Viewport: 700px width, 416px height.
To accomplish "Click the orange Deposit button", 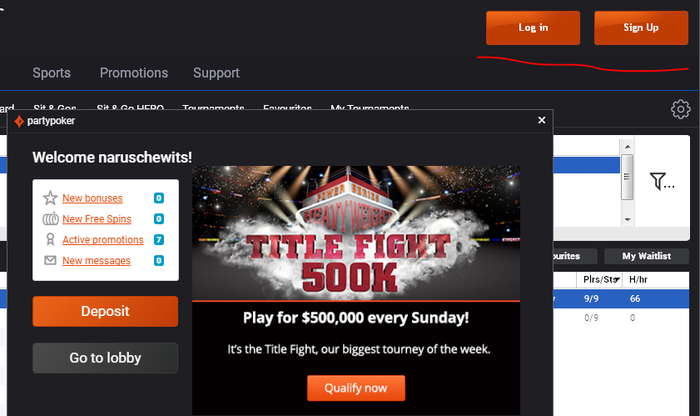I will coord(105,311).
